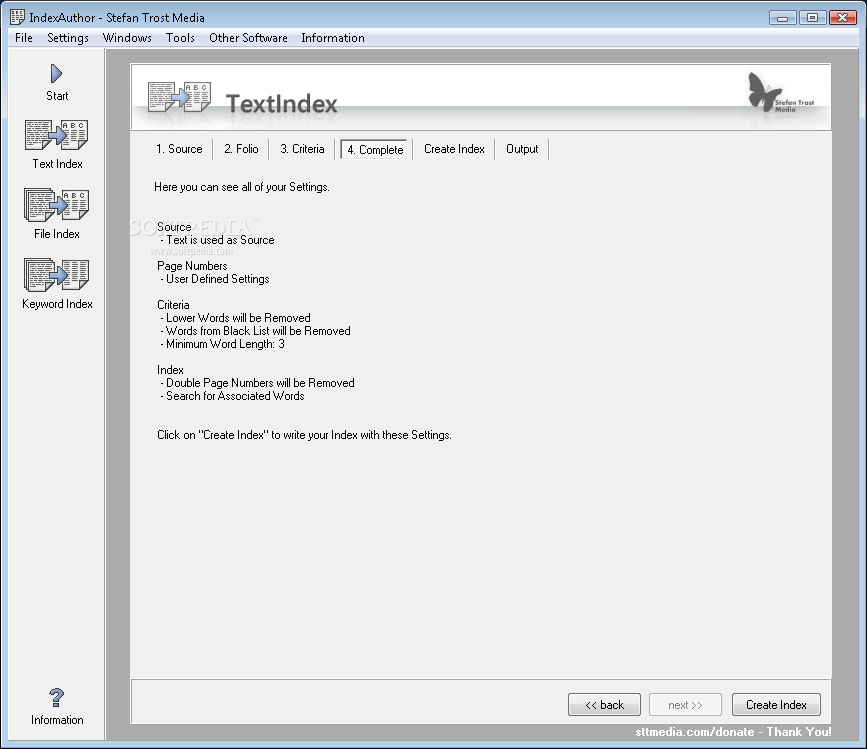Click the IndexAuthor title bar app icon
This screenshot has width=867, height=749.
17,17
